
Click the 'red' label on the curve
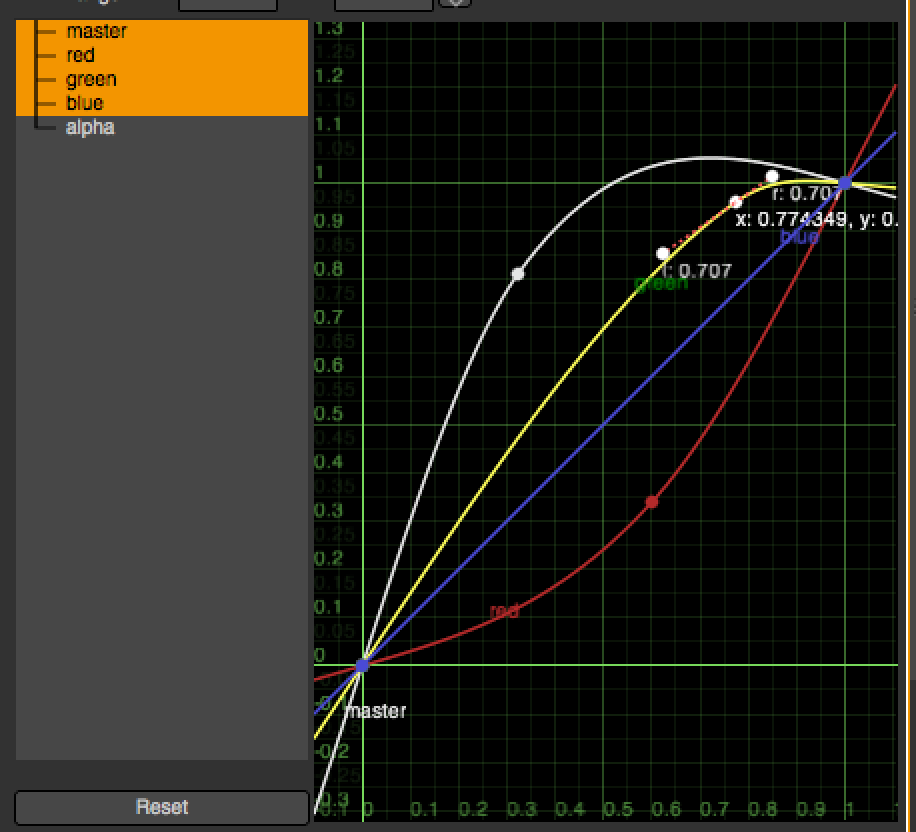tap(504, 611)
